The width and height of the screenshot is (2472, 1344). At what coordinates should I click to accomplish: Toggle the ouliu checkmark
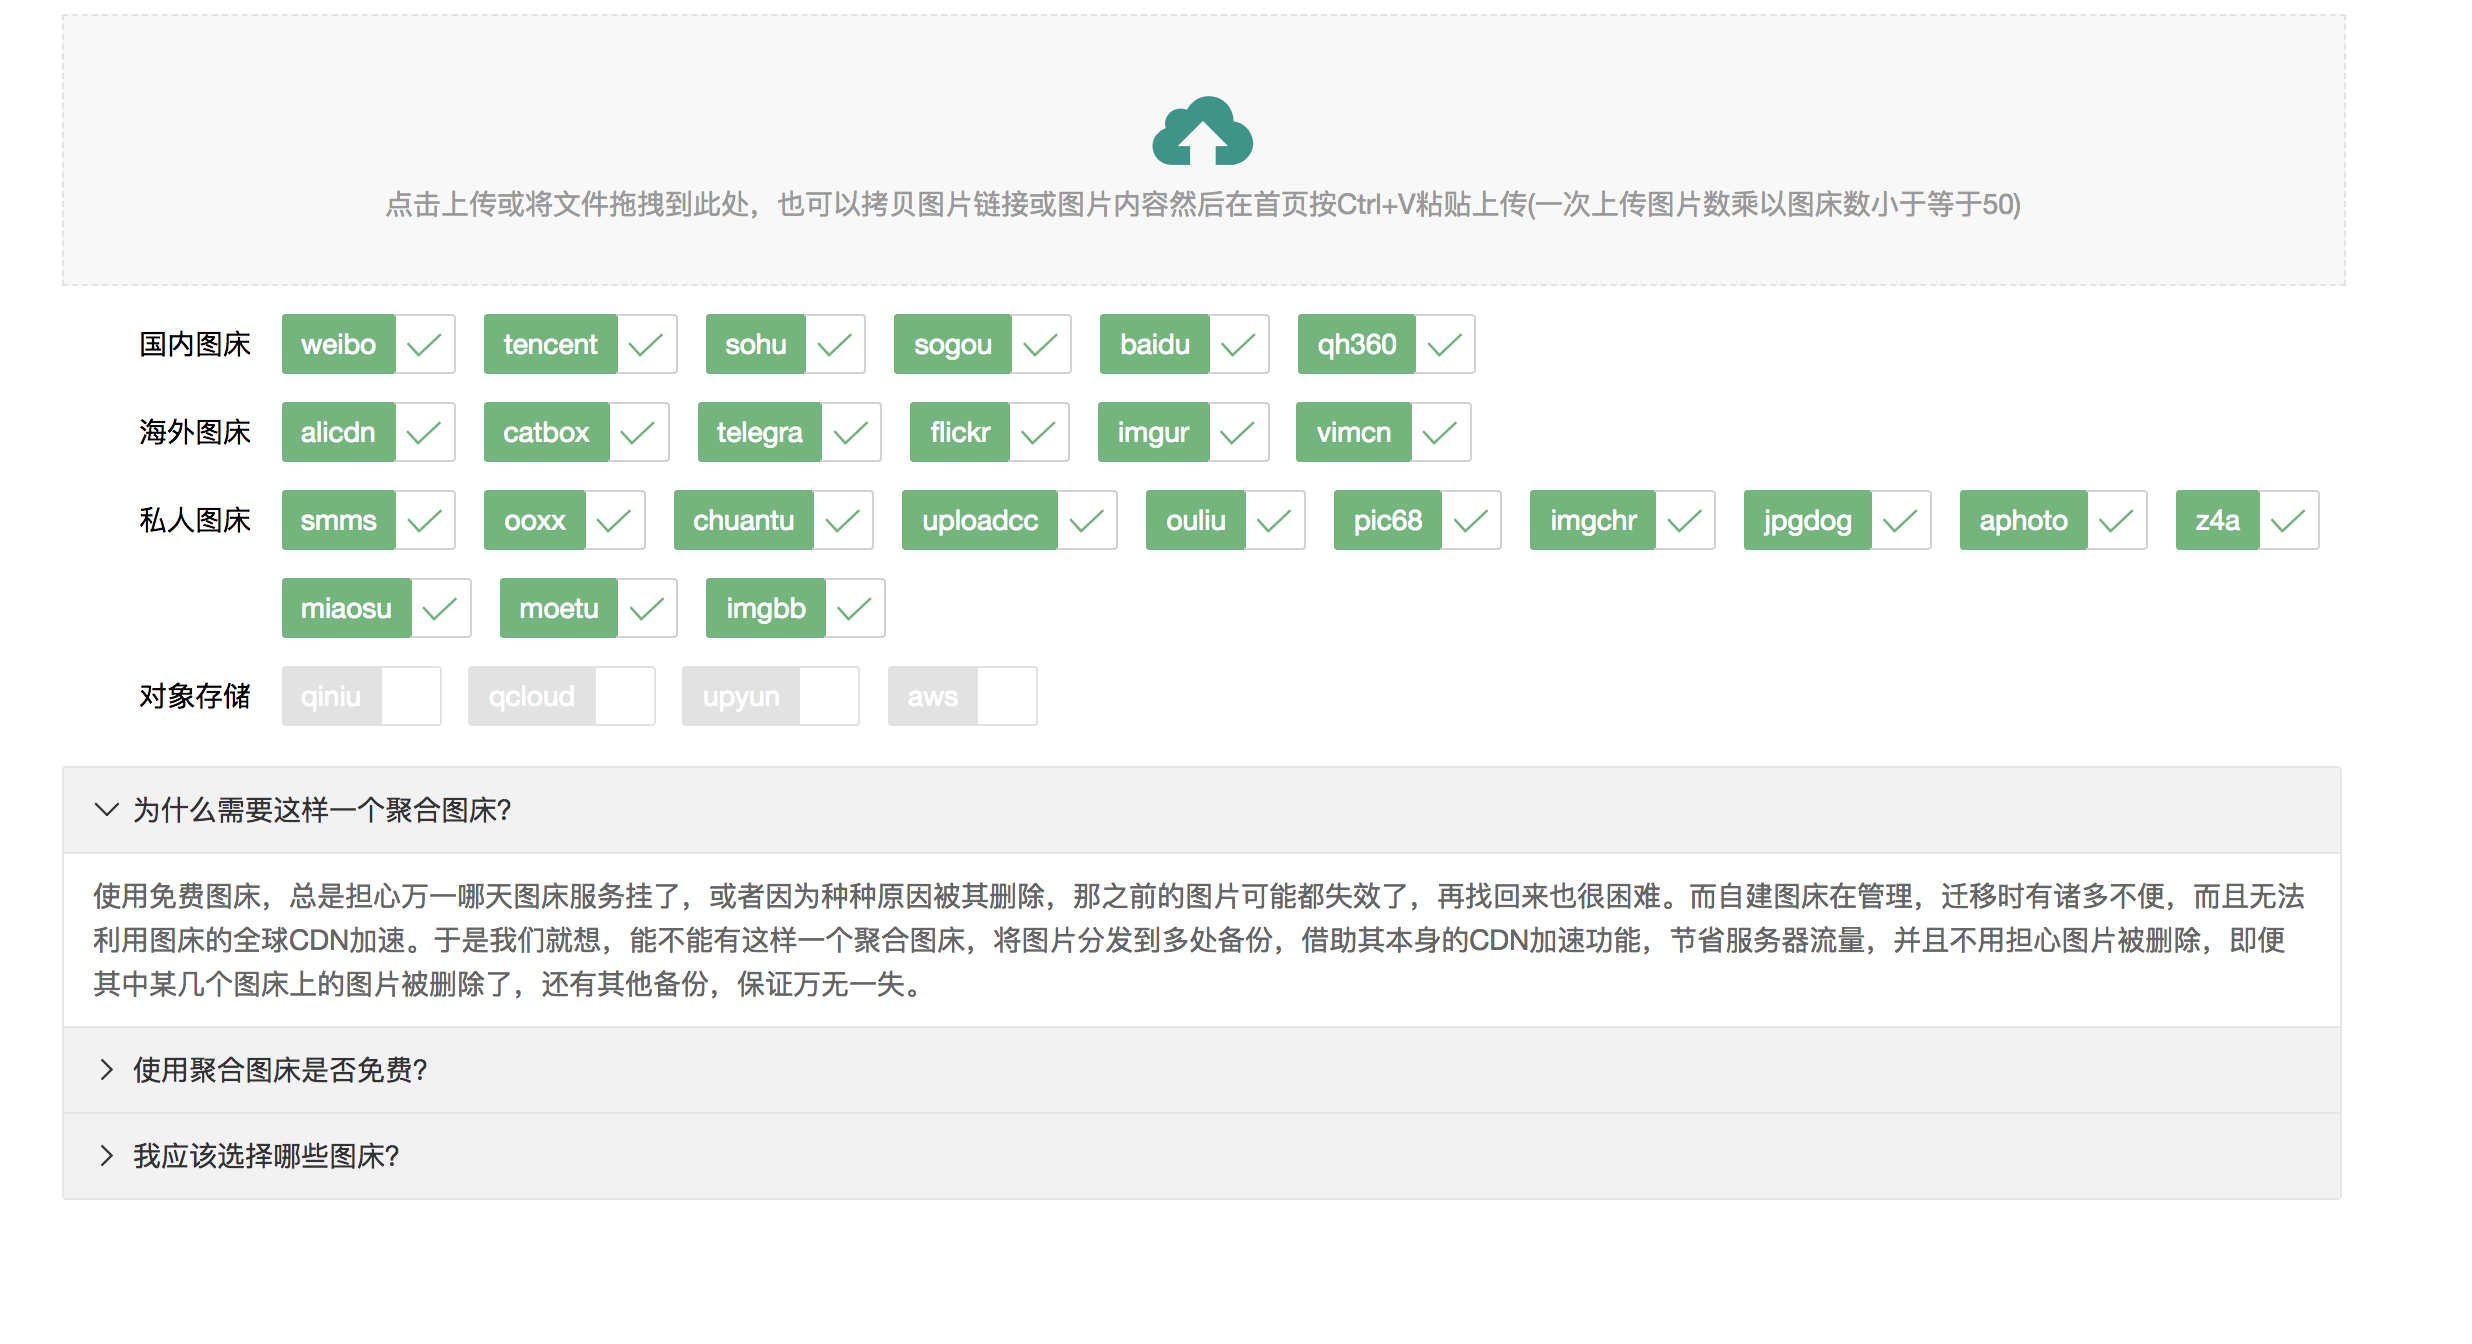coord(1274,520)
